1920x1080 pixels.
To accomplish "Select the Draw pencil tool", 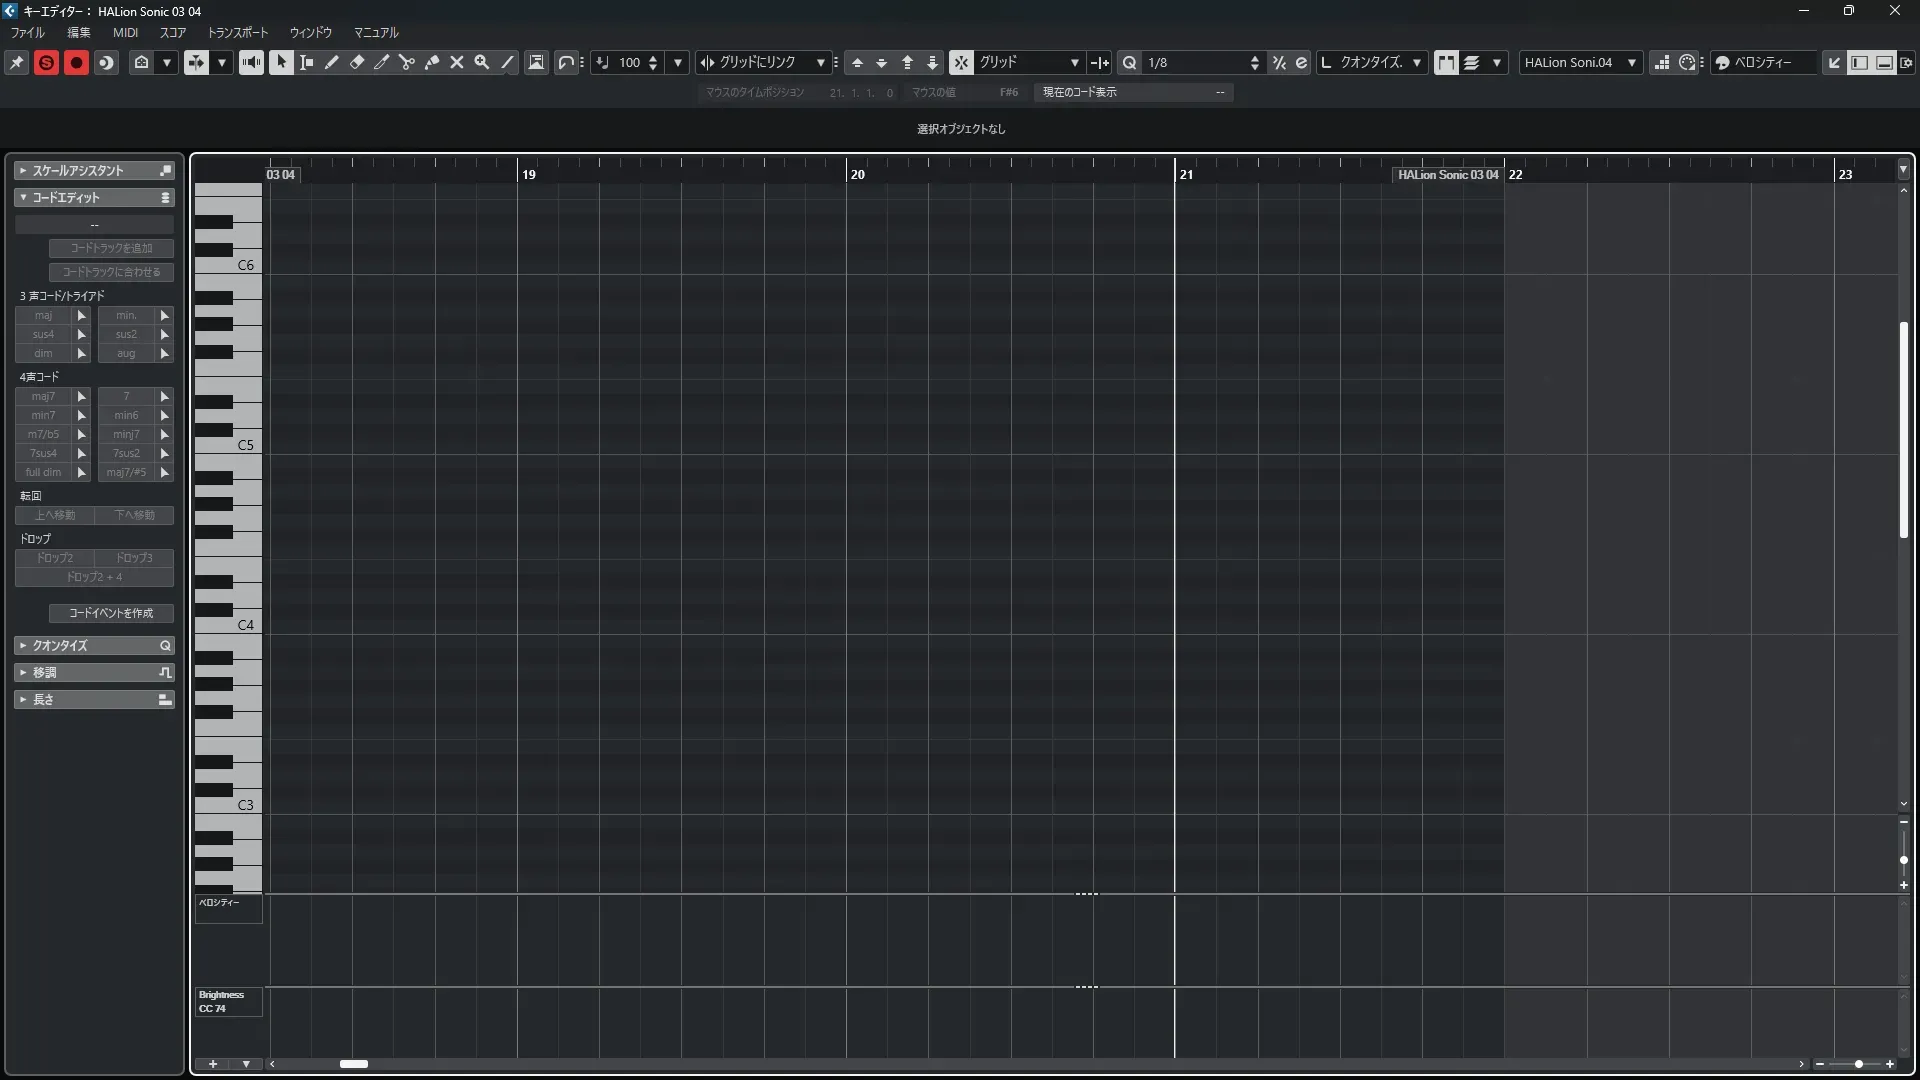I will [x=332, y=62].
